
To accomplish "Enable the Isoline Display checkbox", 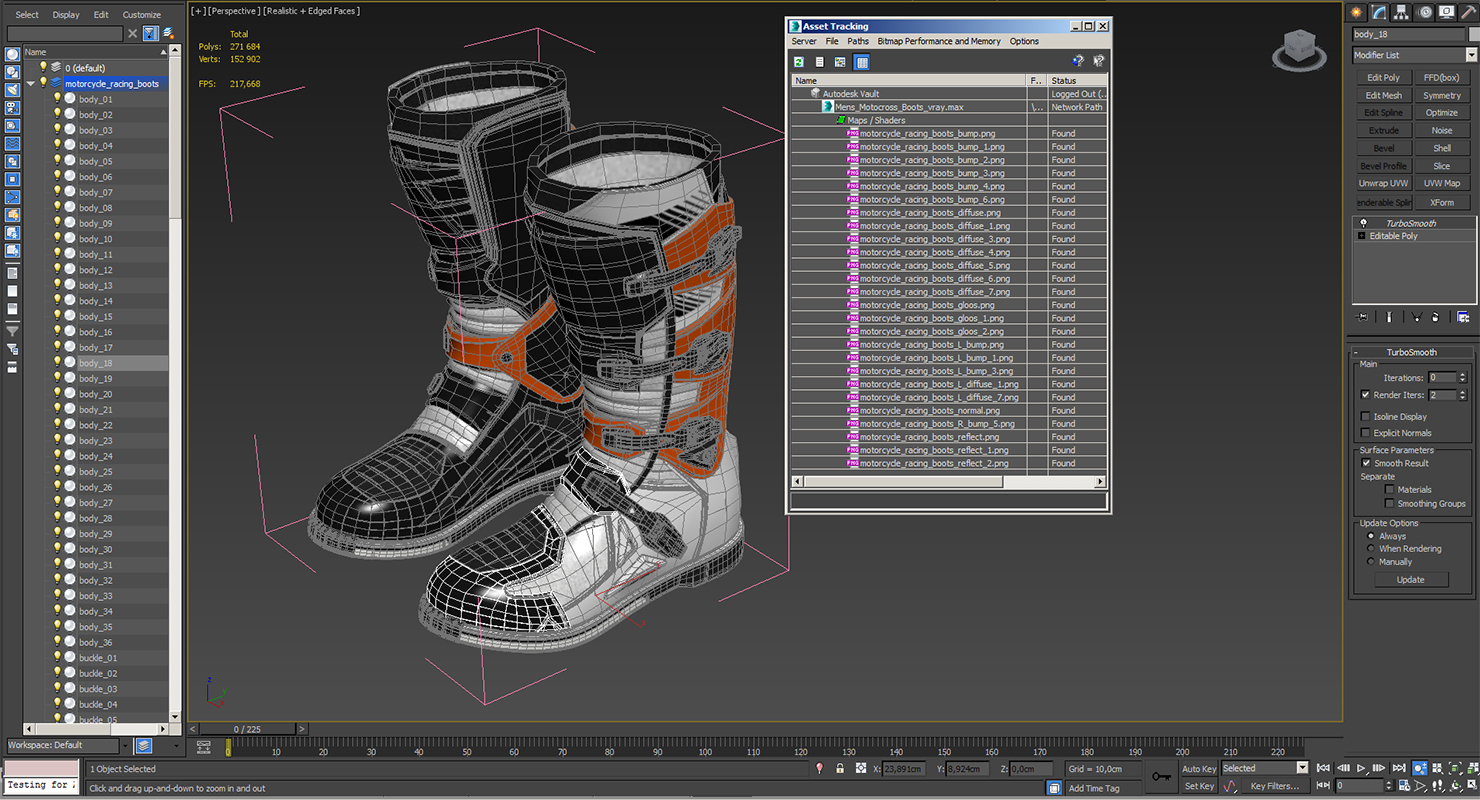I will 1365,417.
